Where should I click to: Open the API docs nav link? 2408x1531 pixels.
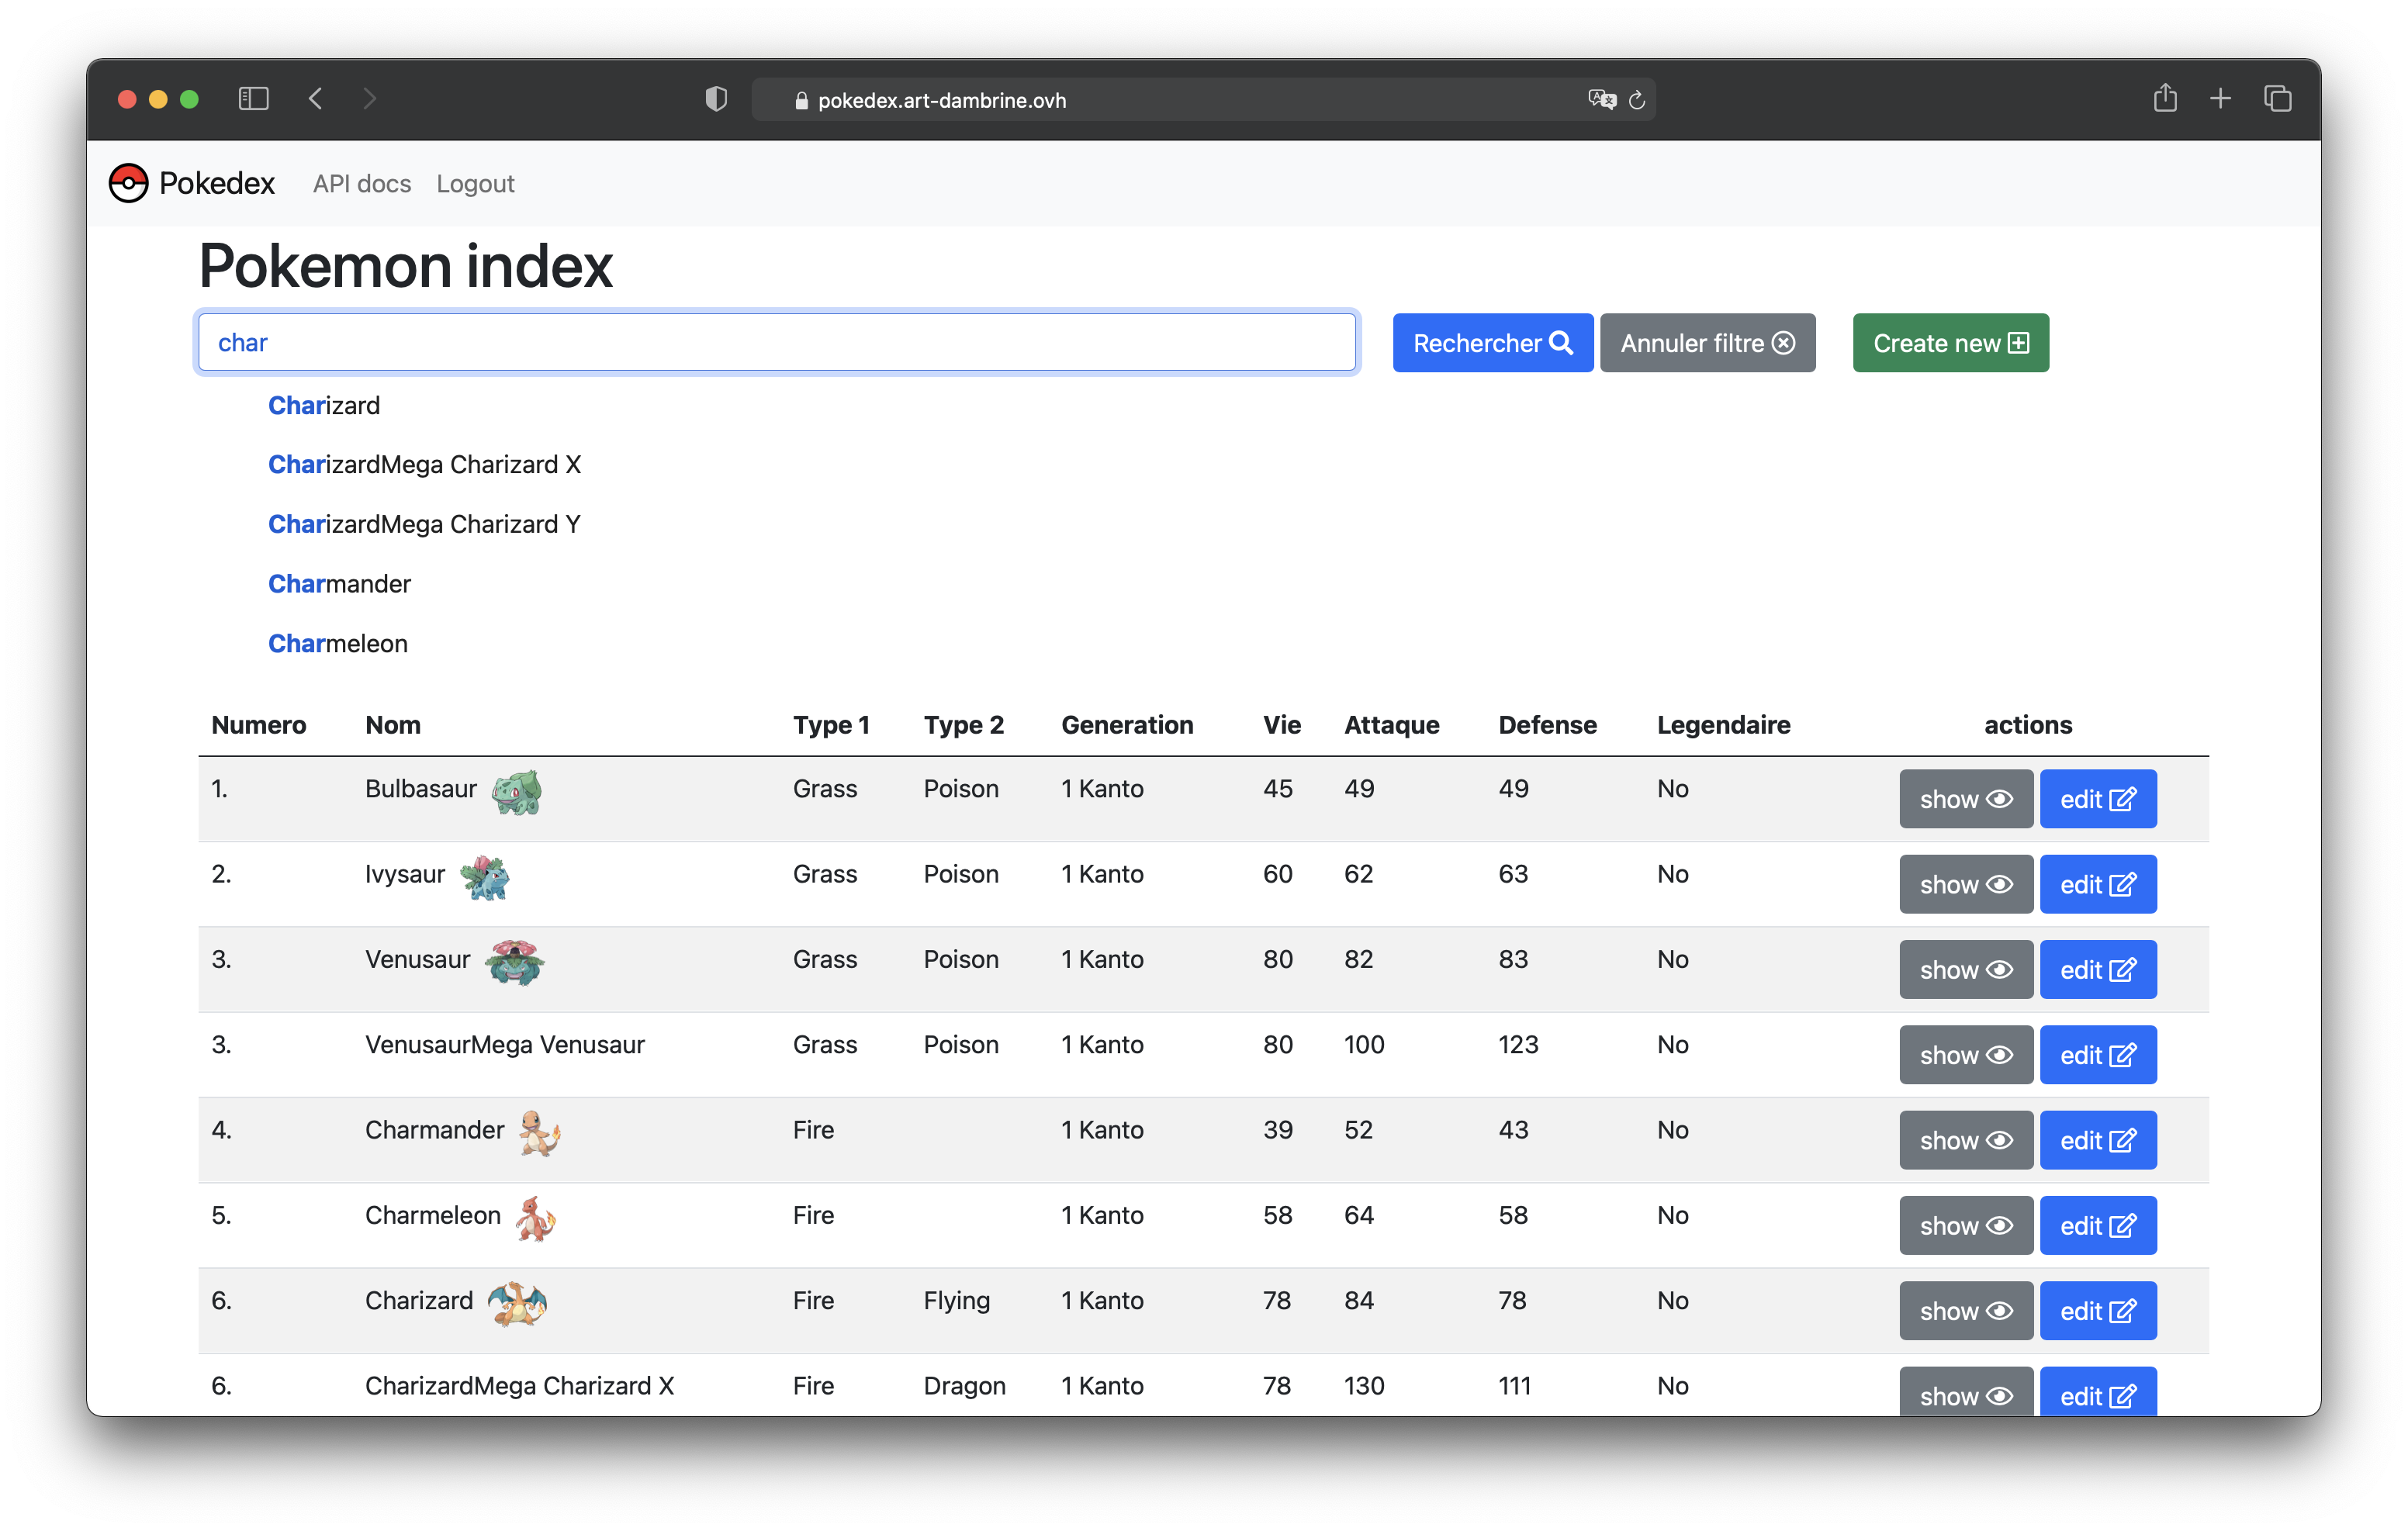point(362,184)
